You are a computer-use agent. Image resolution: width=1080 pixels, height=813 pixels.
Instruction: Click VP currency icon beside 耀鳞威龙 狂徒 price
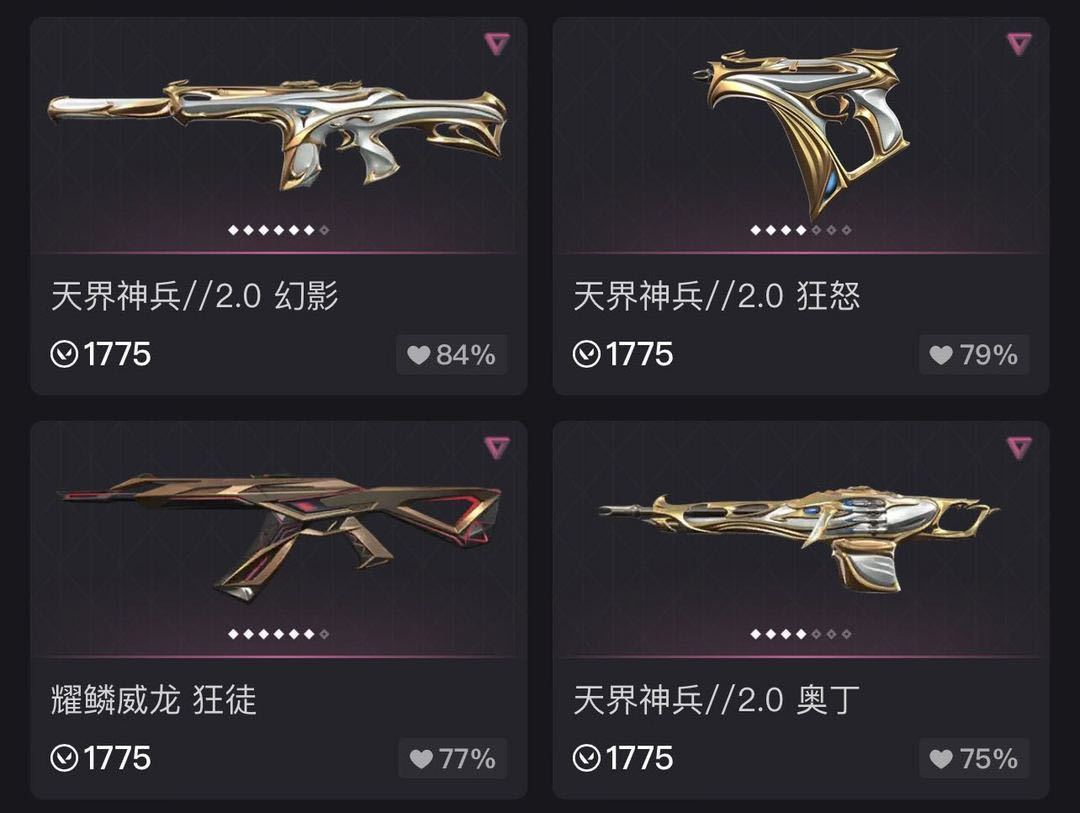pos(64,759)
